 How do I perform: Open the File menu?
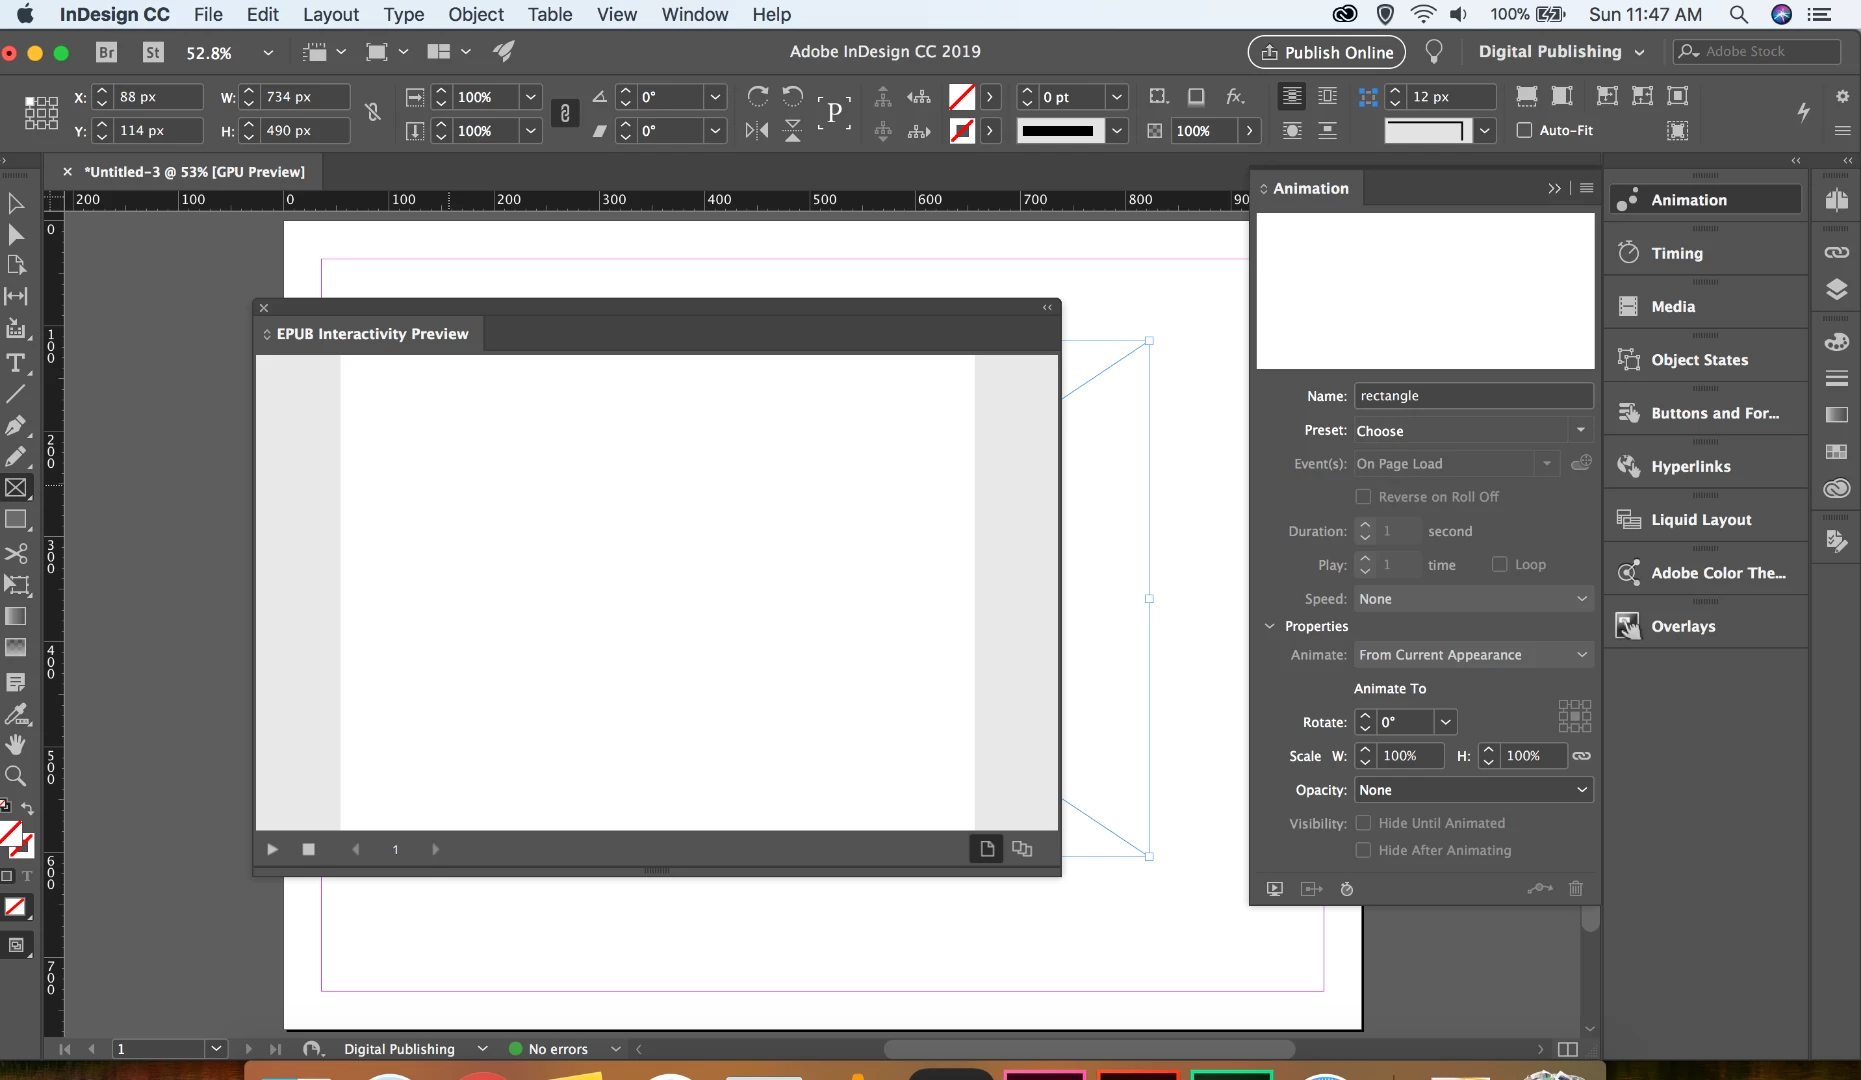208,14
